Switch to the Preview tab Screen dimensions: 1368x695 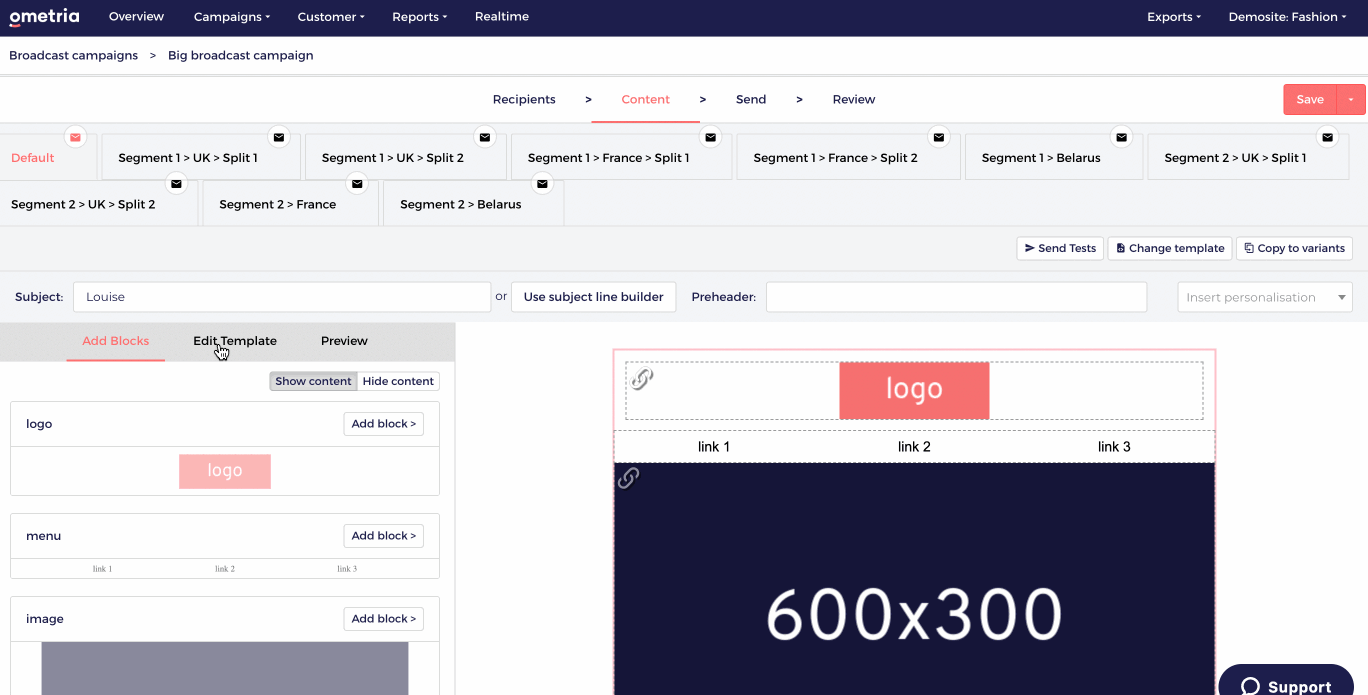tap(344, 341)
